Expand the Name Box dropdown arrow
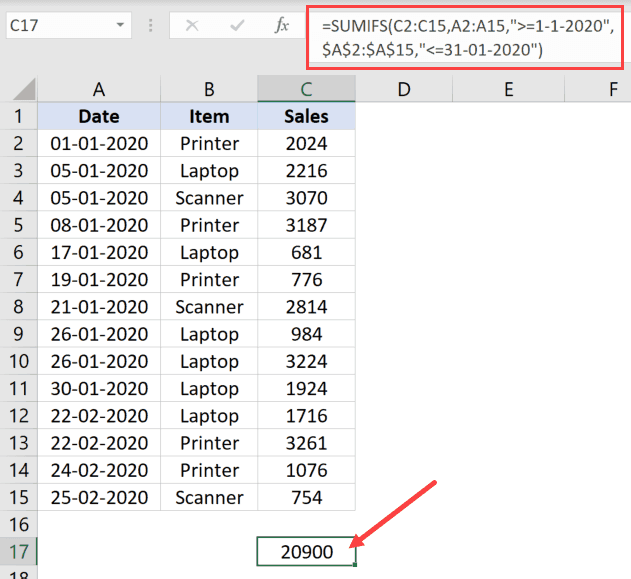 click(121, 26)
